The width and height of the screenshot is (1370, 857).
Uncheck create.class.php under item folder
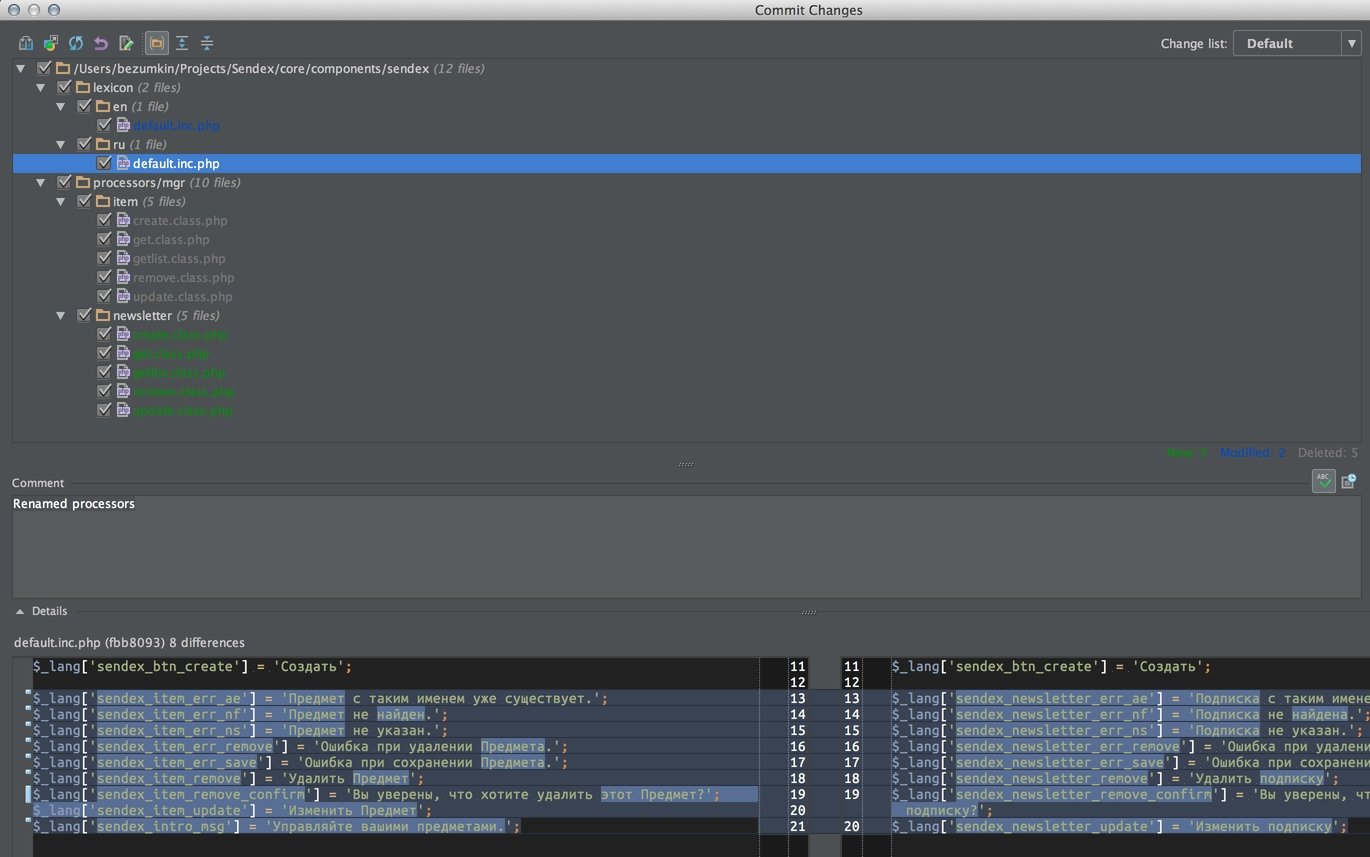pos(104,221)
